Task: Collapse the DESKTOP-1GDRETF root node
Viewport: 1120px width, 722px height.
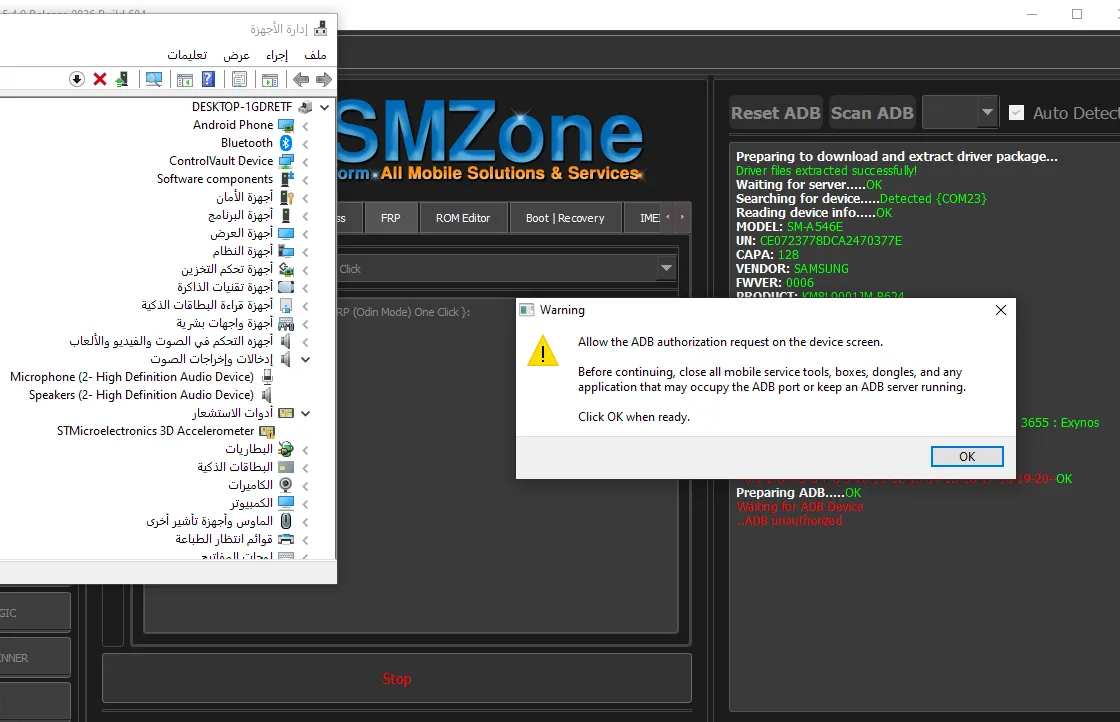Action: tap(325, 107)
